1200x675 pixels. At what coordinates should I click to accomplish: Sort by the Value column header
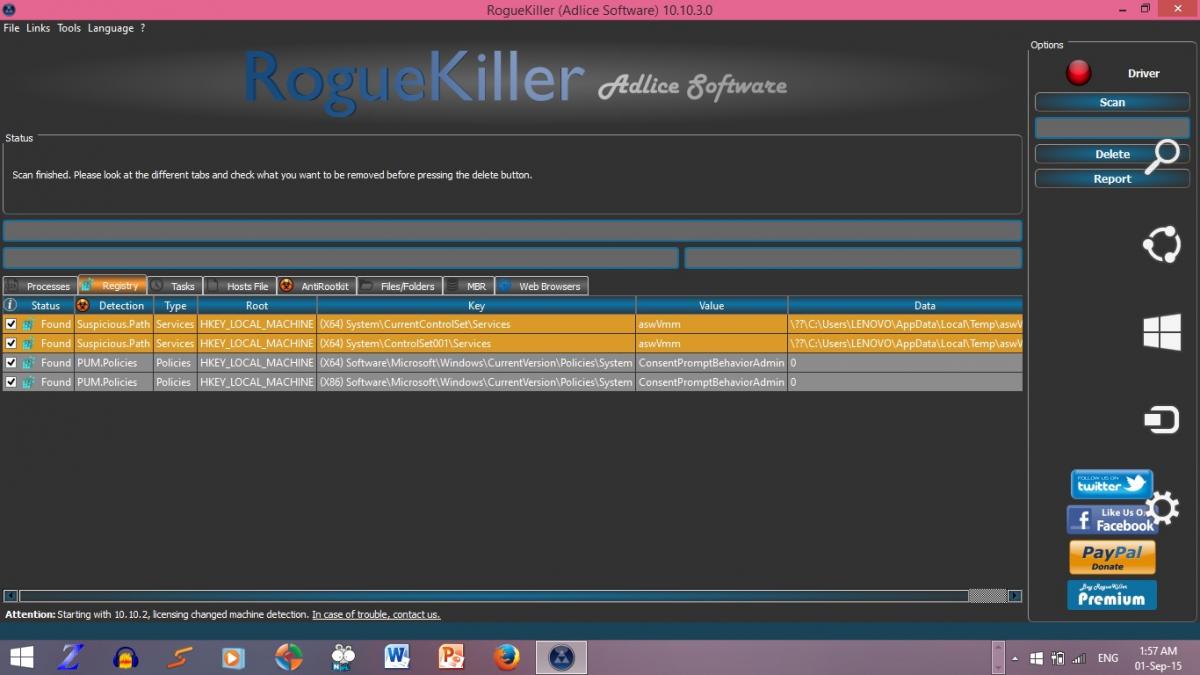[x=711, y=305]
